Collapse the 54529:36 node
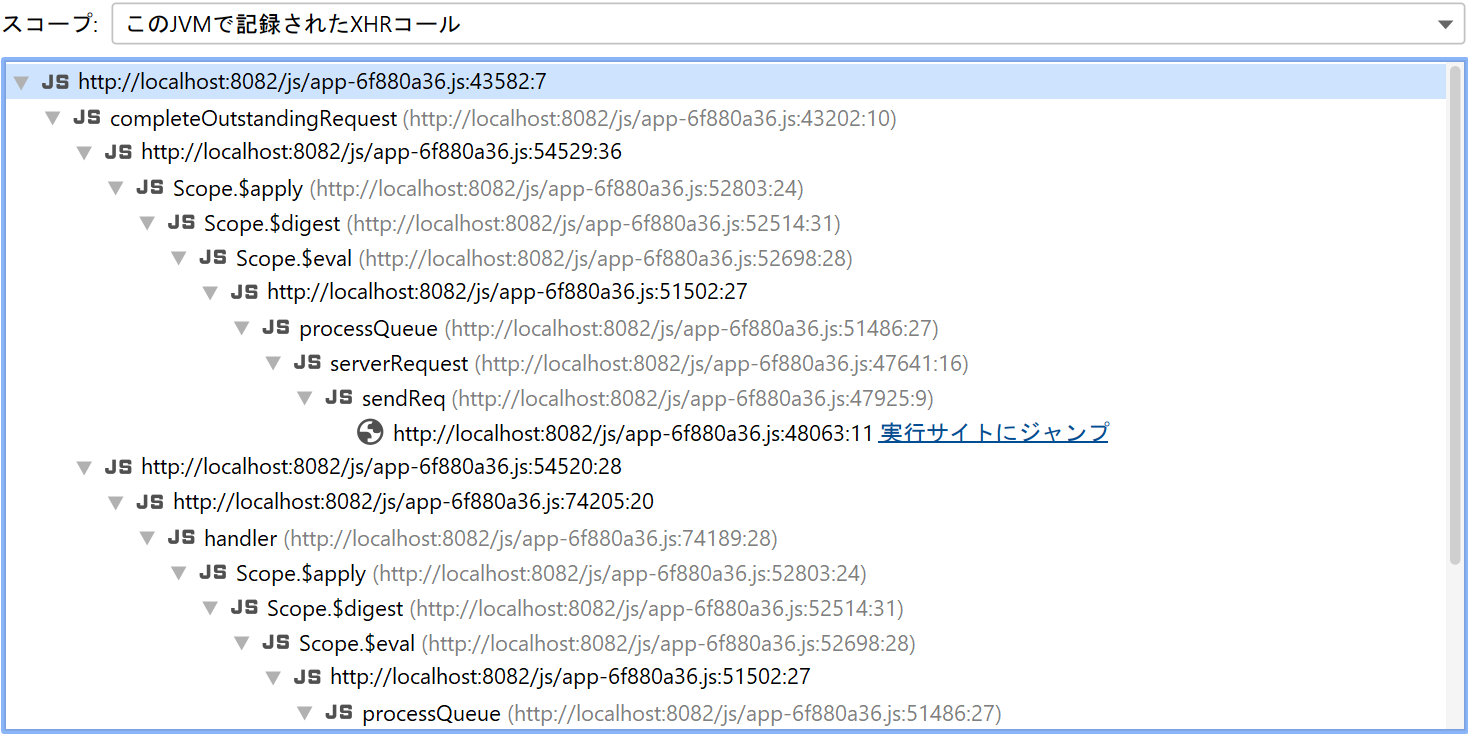1468x735 pixels. [x=85, y=153]
